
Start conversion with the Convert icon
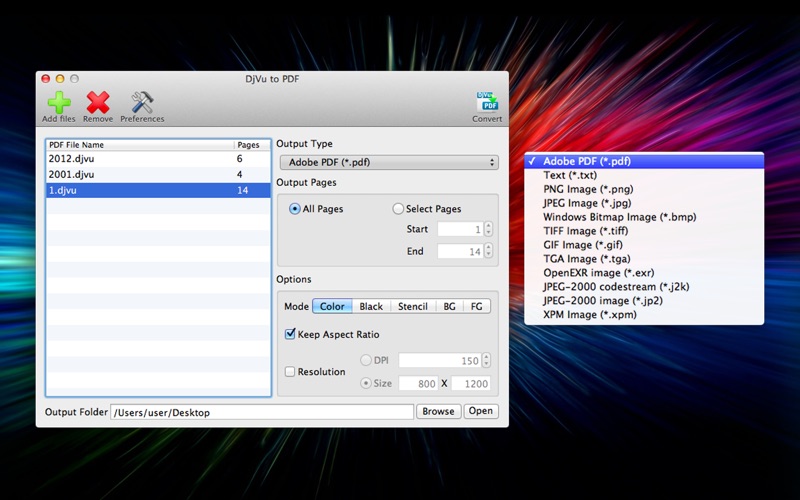[x=487, y=102]
